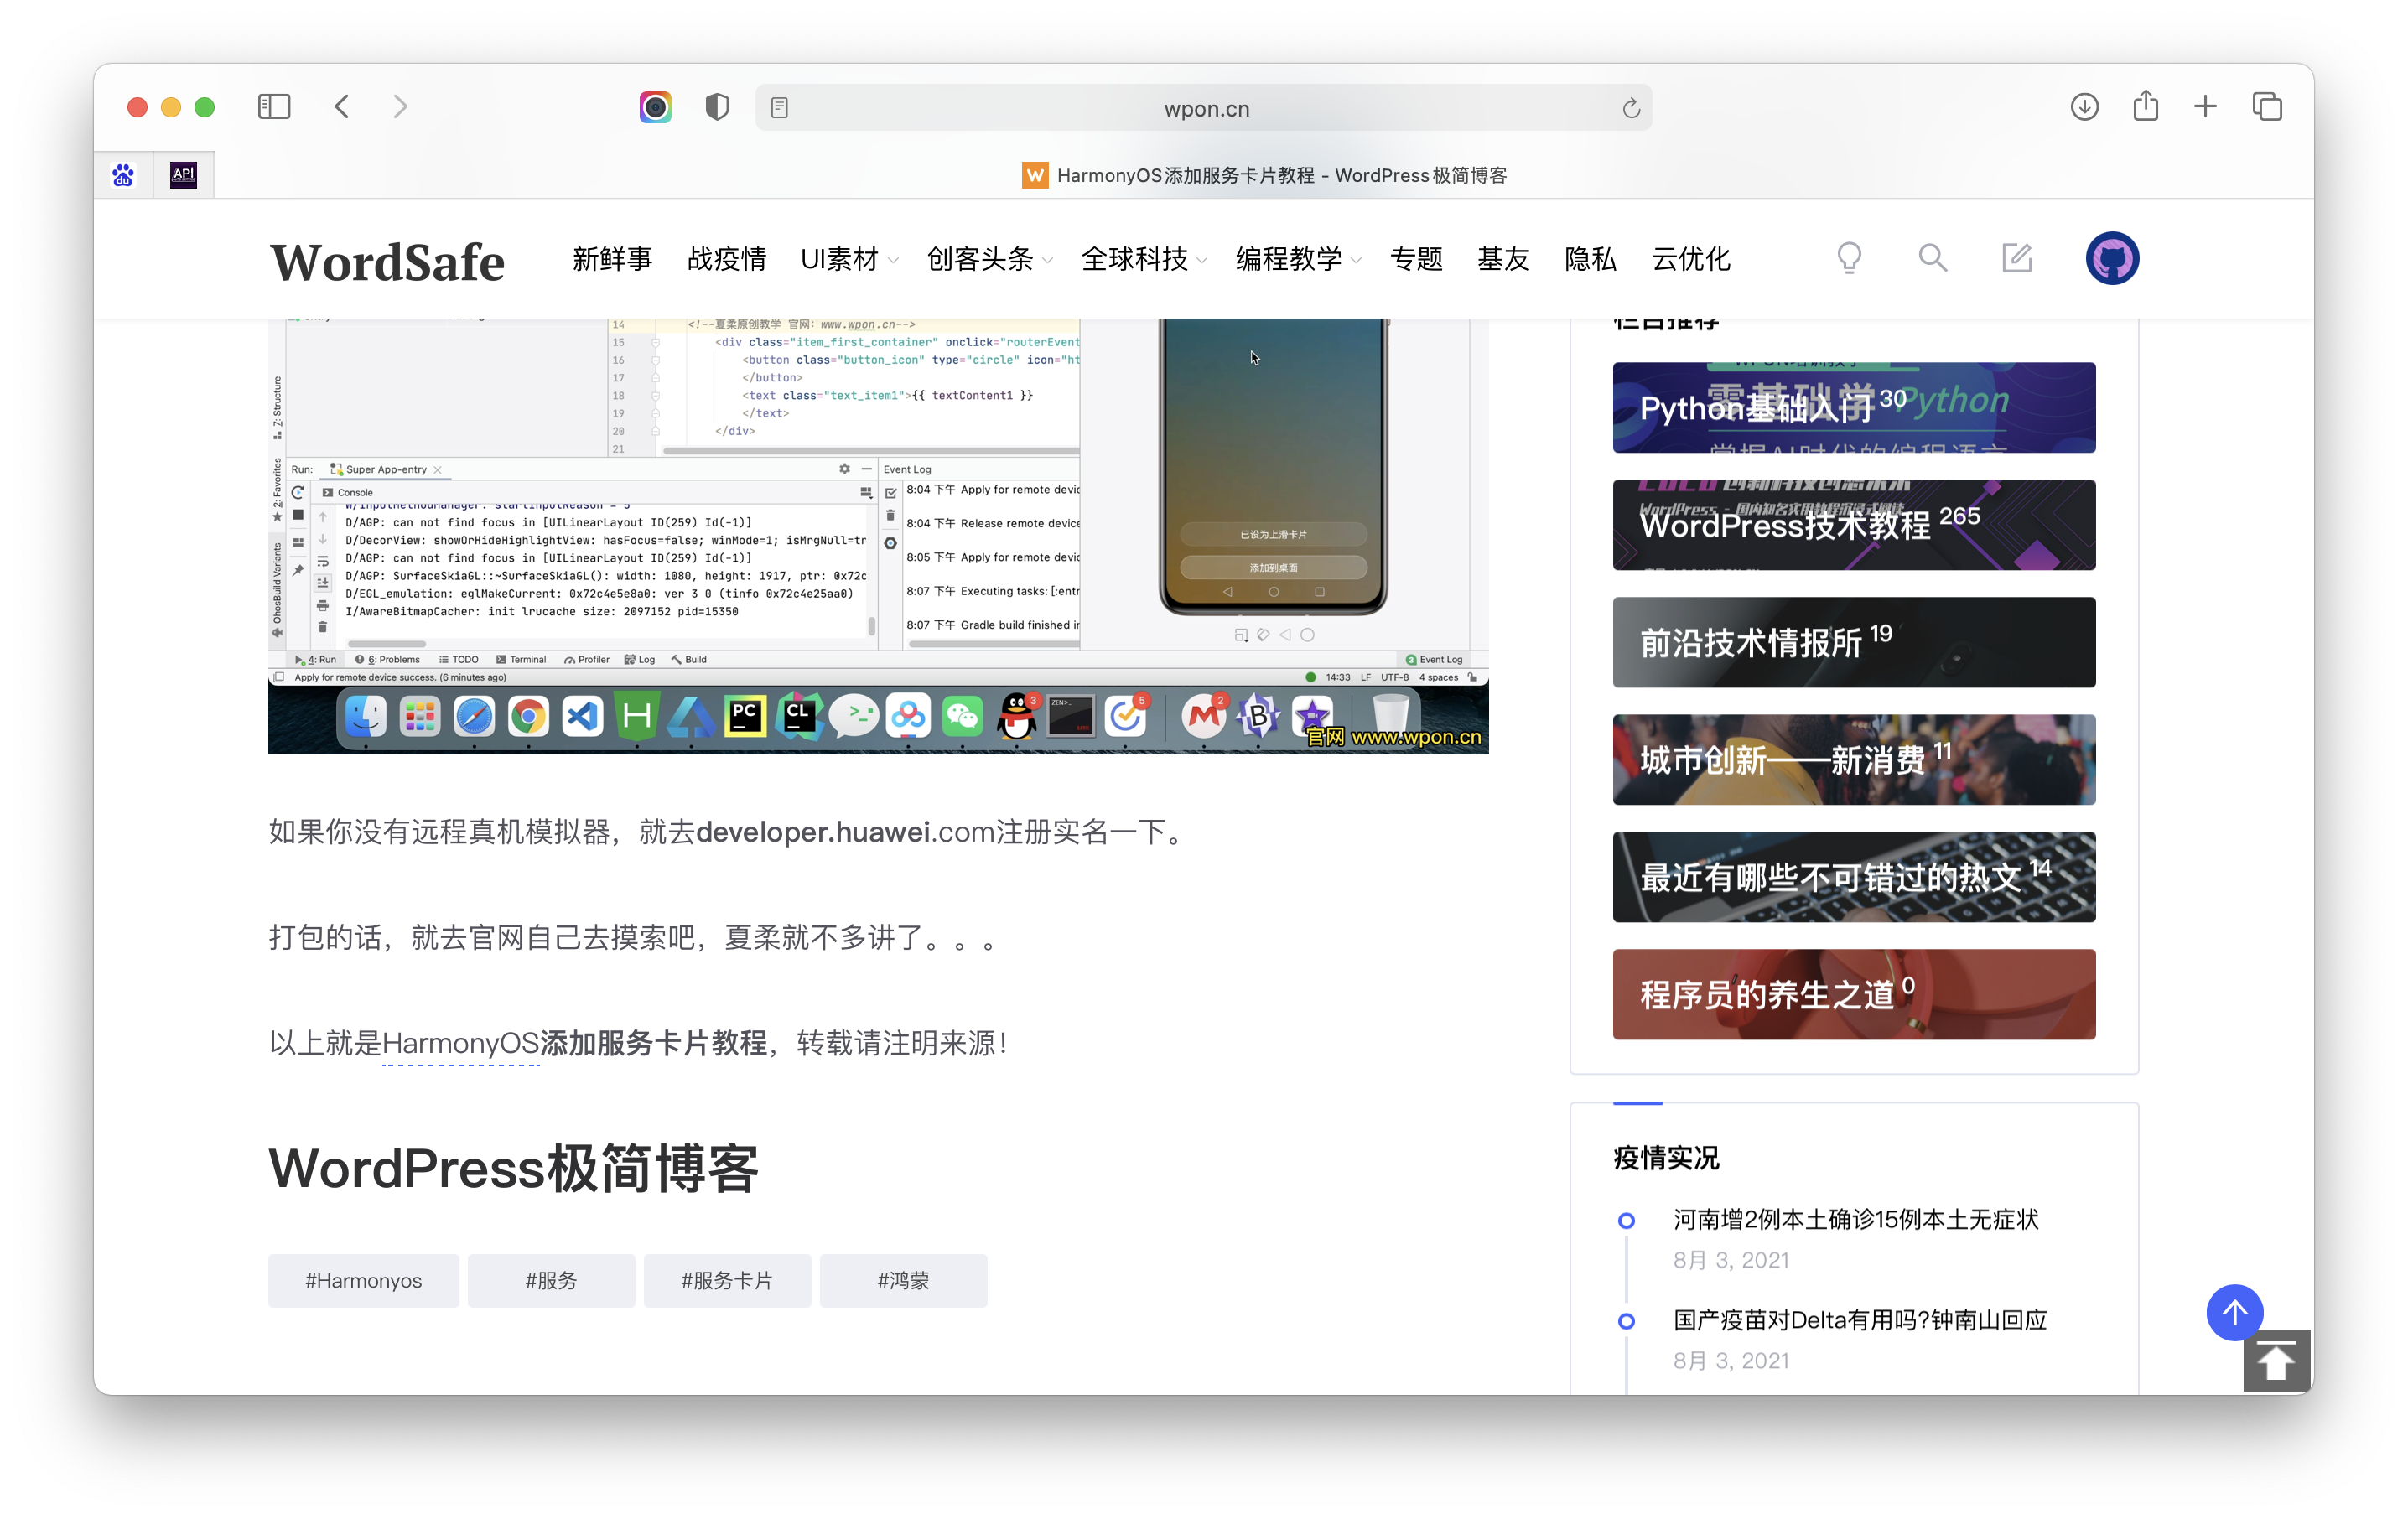Screen dimensions: 2408x1519
Task: Open the 战疫情 menu item
Action: [726, 259]
